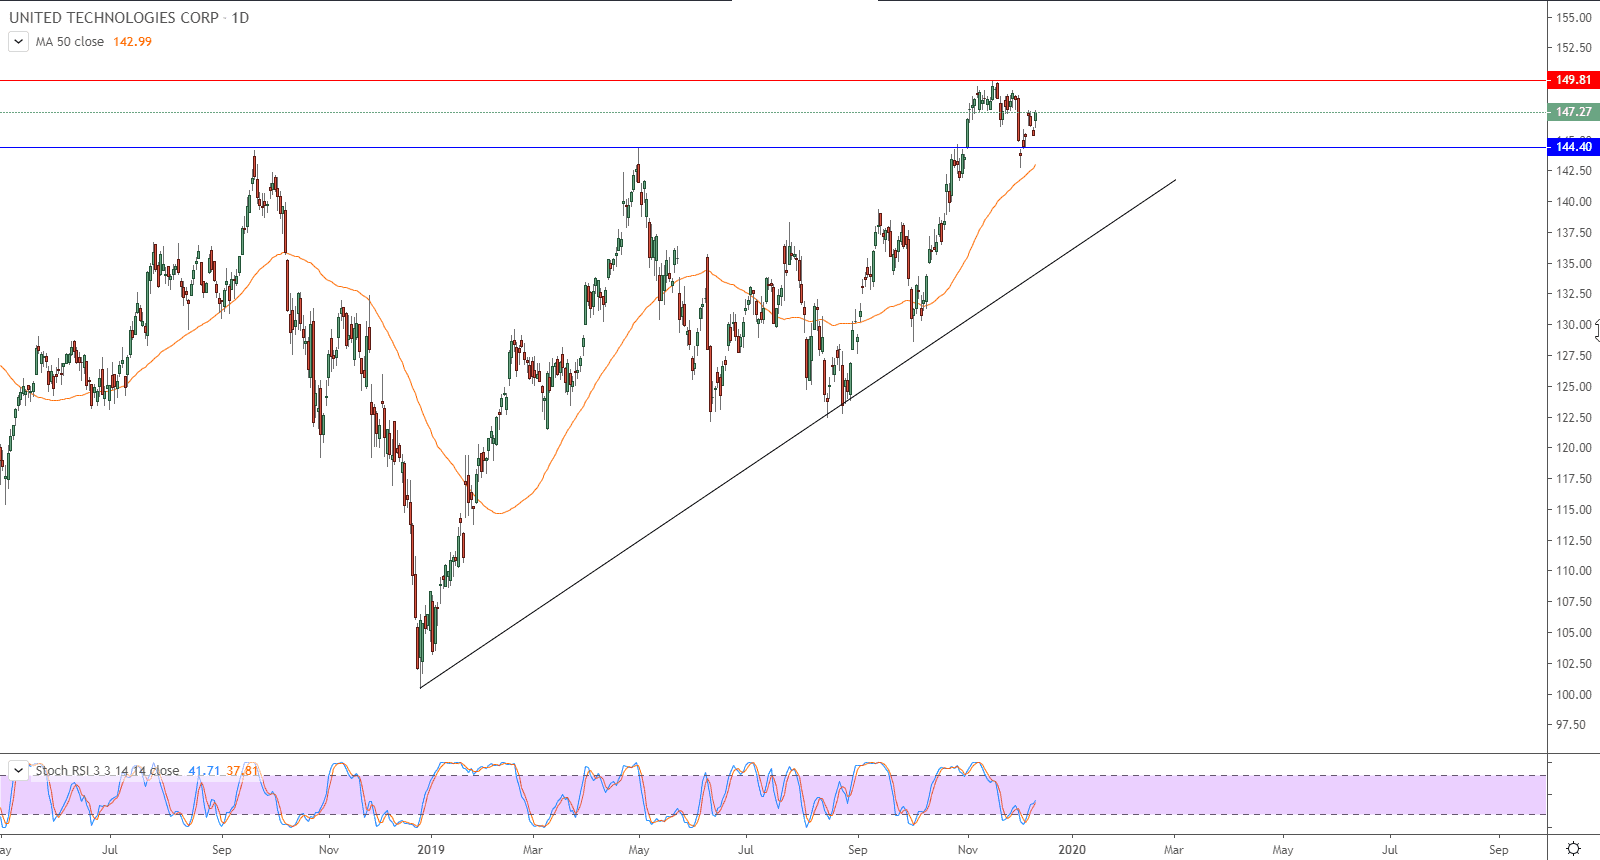Click the 130.00 price scale label
Screen dimensions: 1600x860
(1573, 325)
